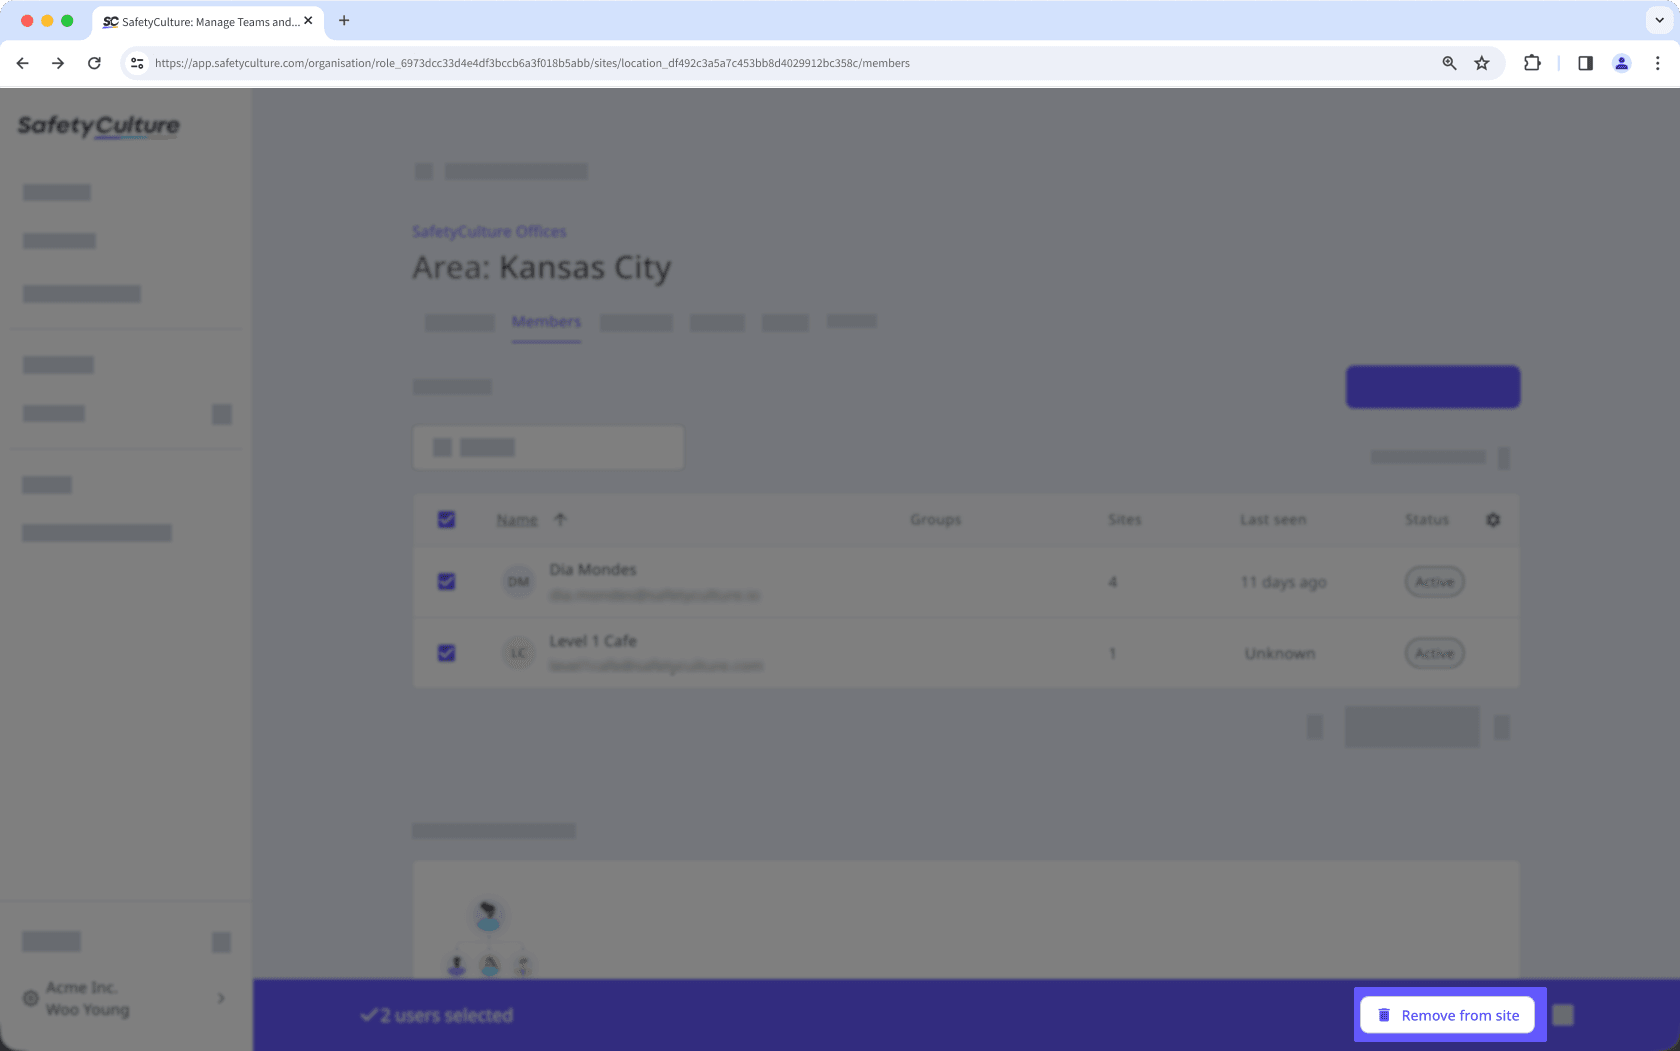Open the browser three-dot menu

coord(1656,63)
